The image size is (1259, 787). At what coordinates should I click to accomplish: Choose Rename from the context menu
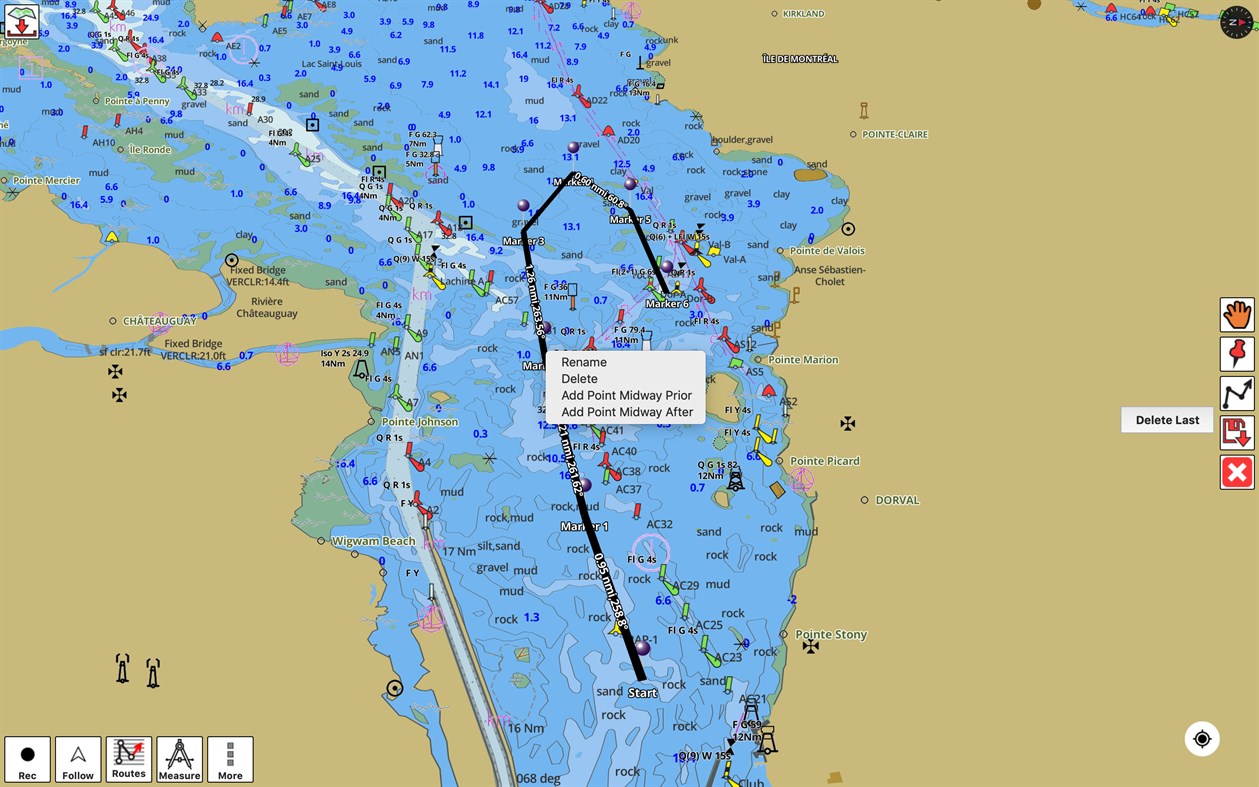584,362
